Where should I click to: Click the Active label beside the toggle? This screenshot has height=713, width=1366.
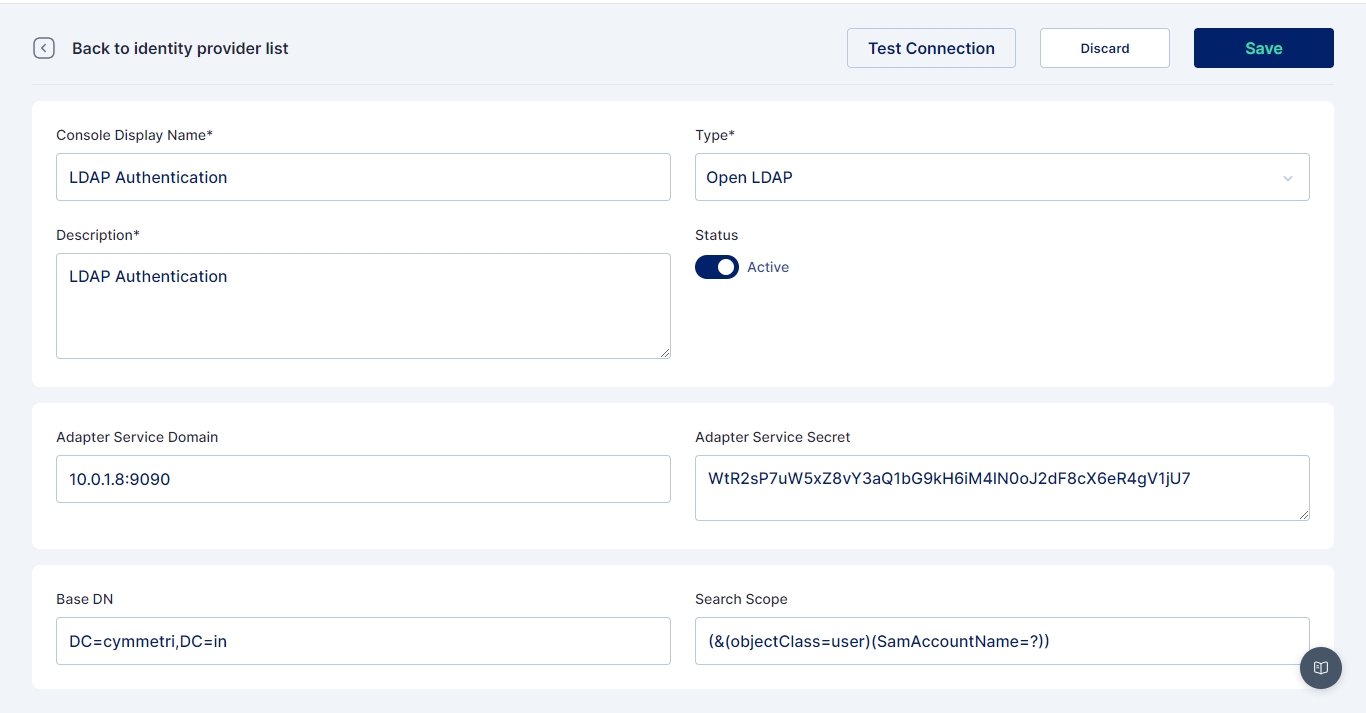pyautogui.click(x=768, y=267)
